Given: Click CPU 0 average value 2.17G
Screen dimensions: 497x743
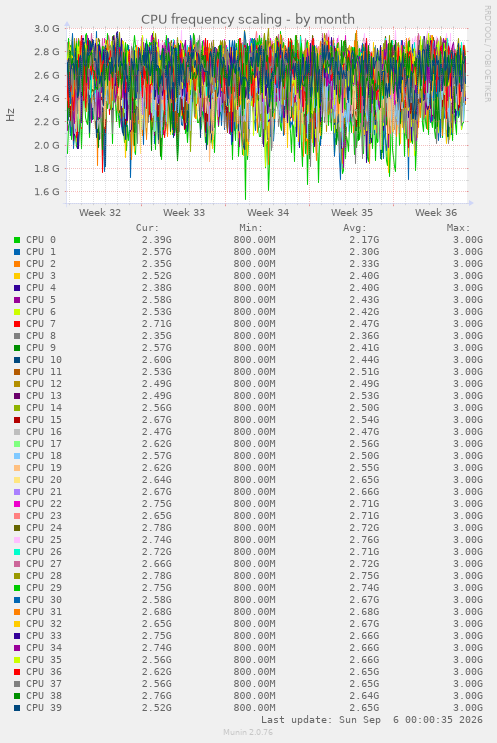Looking at the screenshot, I should (x=364, y=240).
